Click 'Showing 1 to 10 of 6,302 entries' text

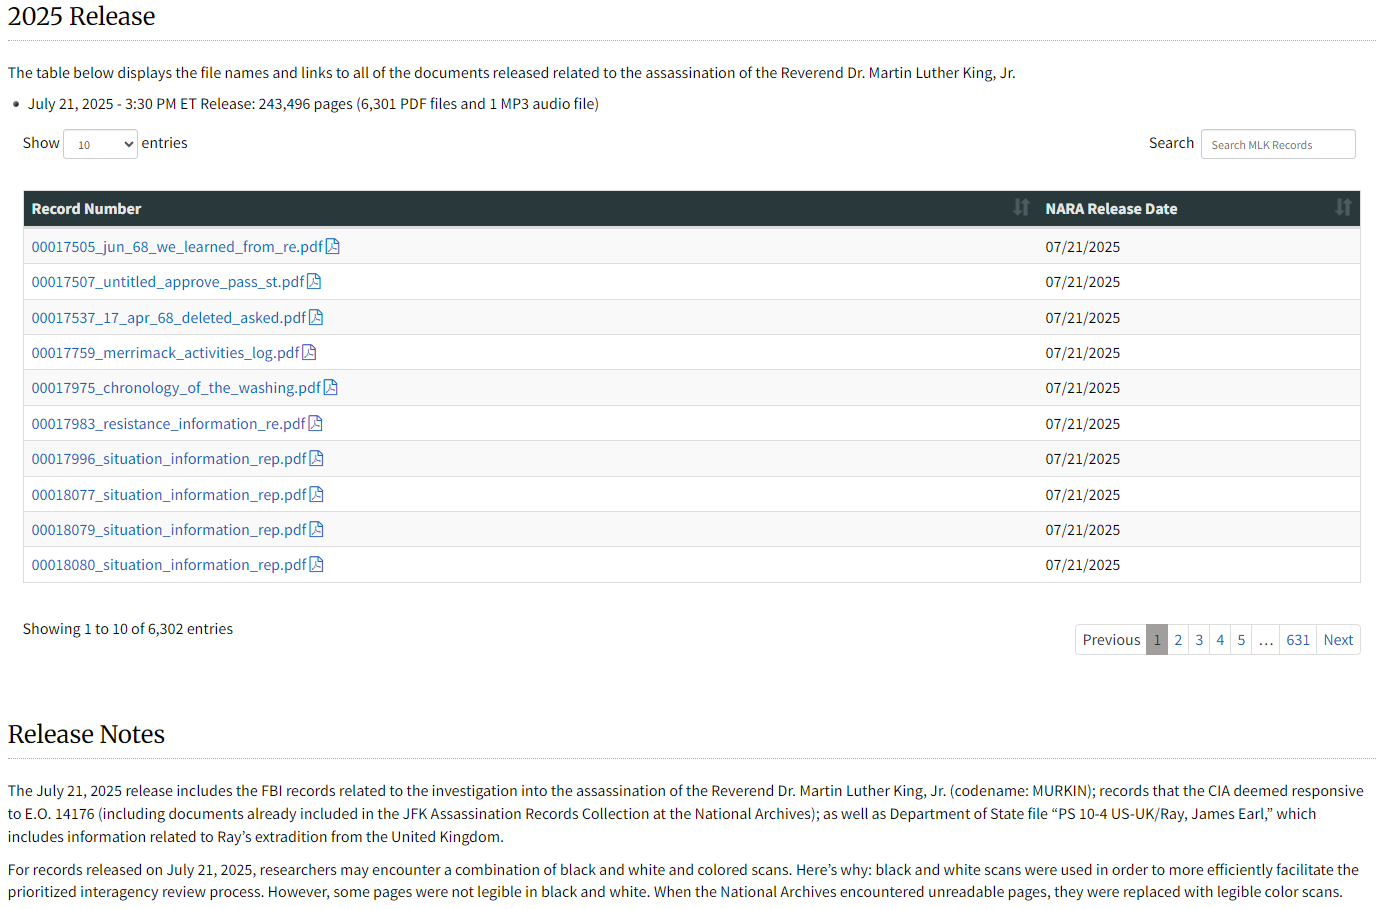128,628
